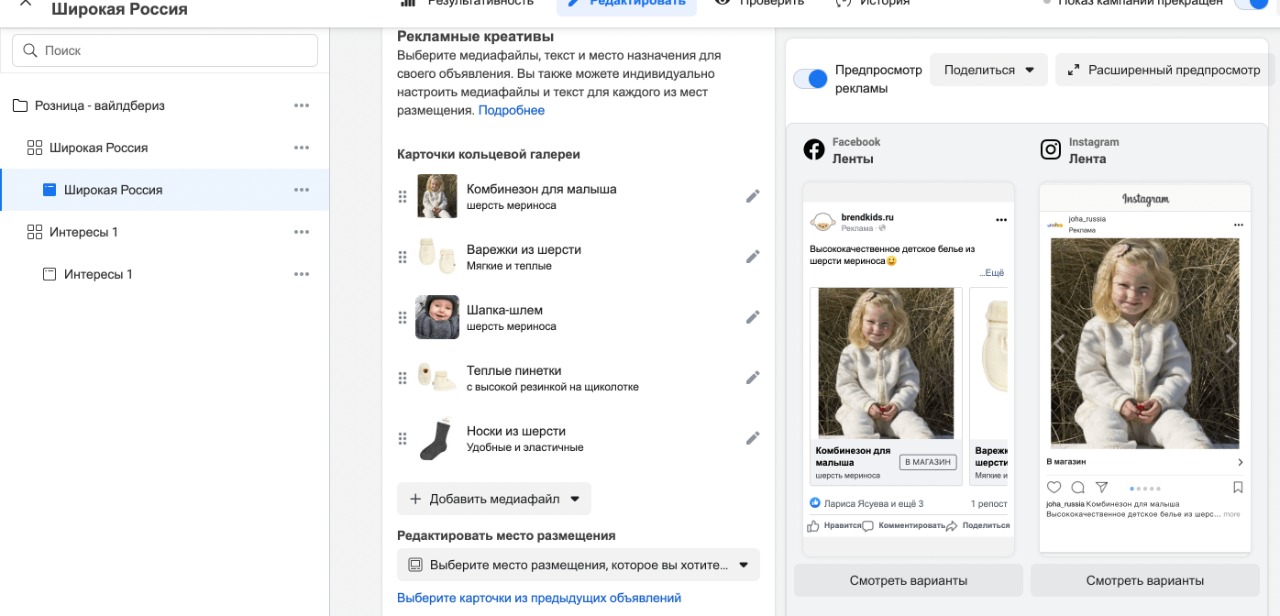This screenshot has width=1280, height=616.
Task: Click the pencil icon for Носки из шерсти
Action: point(753,438)
